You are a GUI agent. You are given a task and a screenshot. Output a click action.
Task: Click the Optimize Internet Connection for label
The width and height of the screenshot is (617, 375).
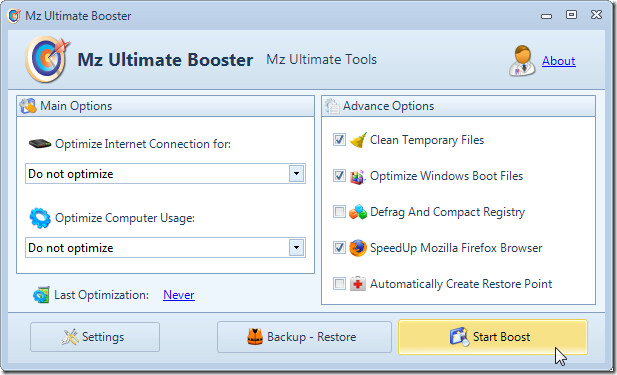(x=143, y=144)
